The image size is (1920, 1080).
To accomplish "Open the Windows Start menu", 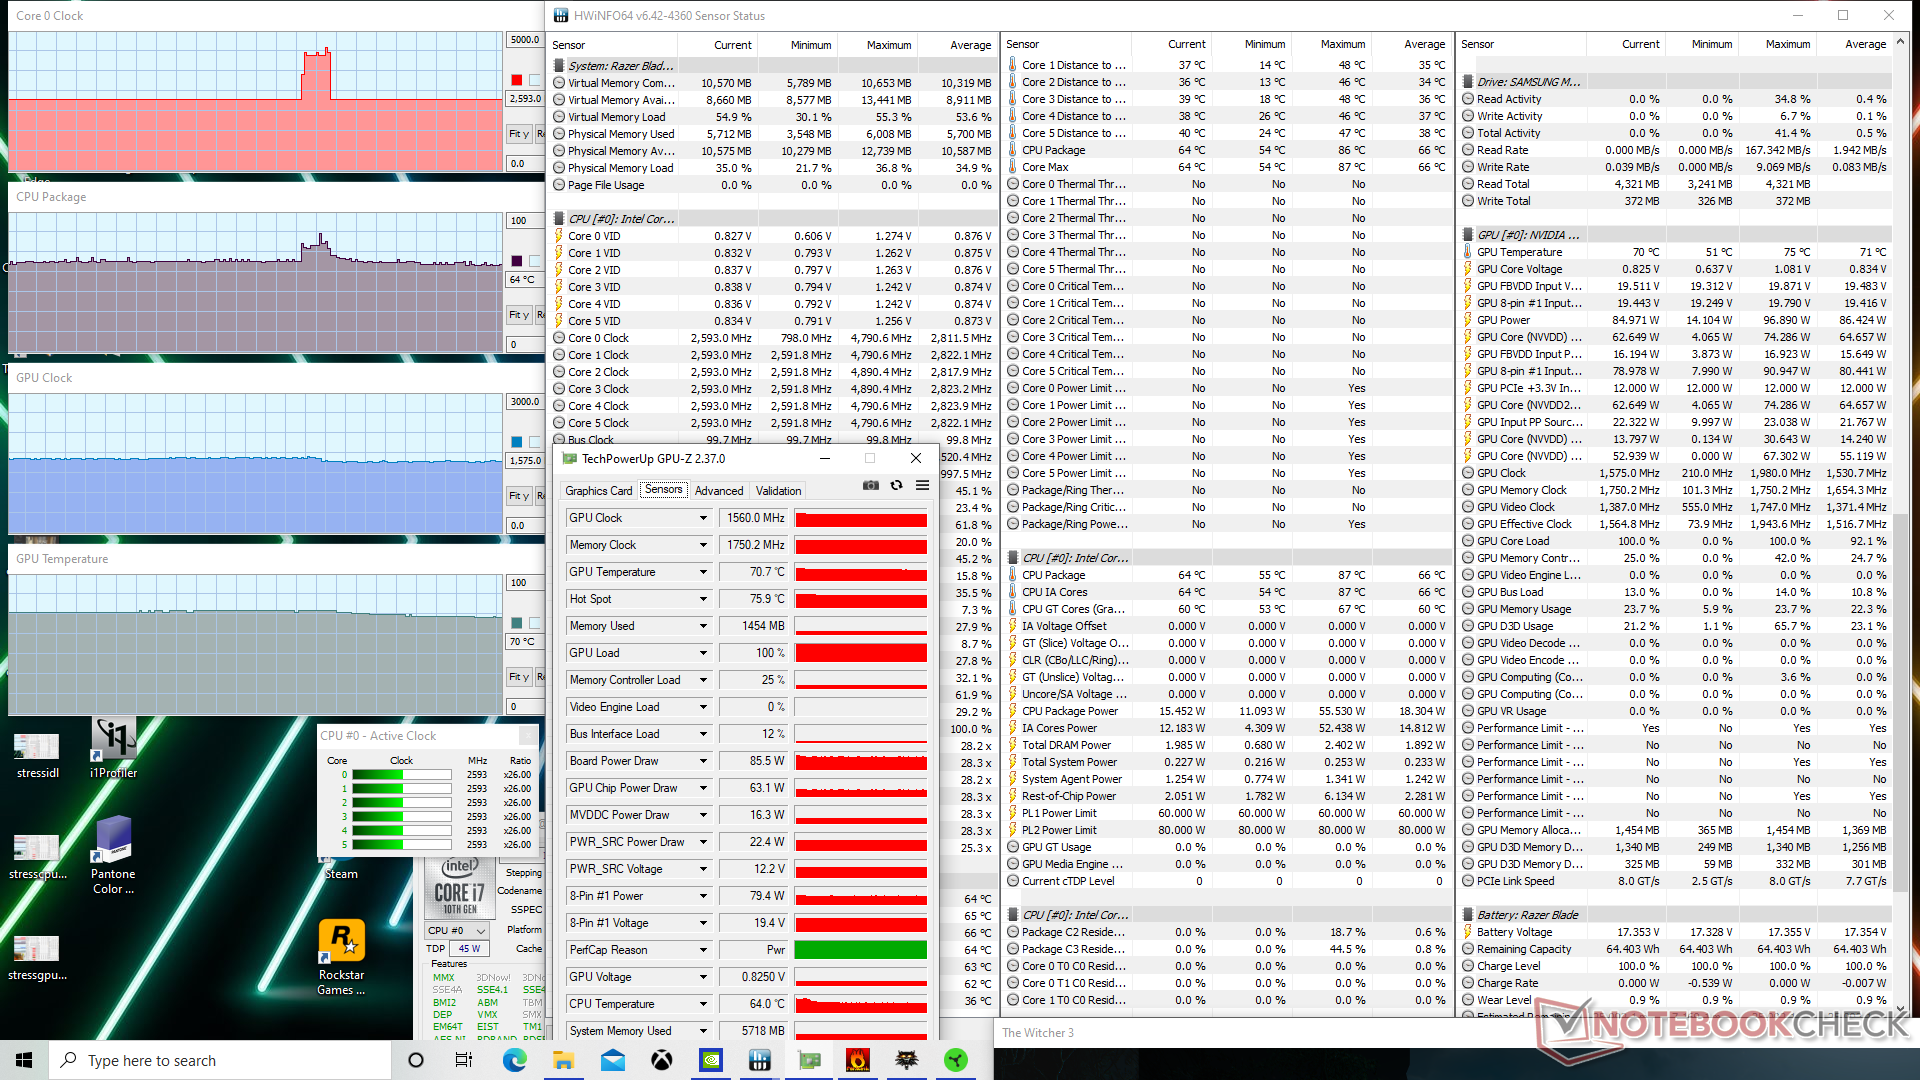I will click(24, 1060).
